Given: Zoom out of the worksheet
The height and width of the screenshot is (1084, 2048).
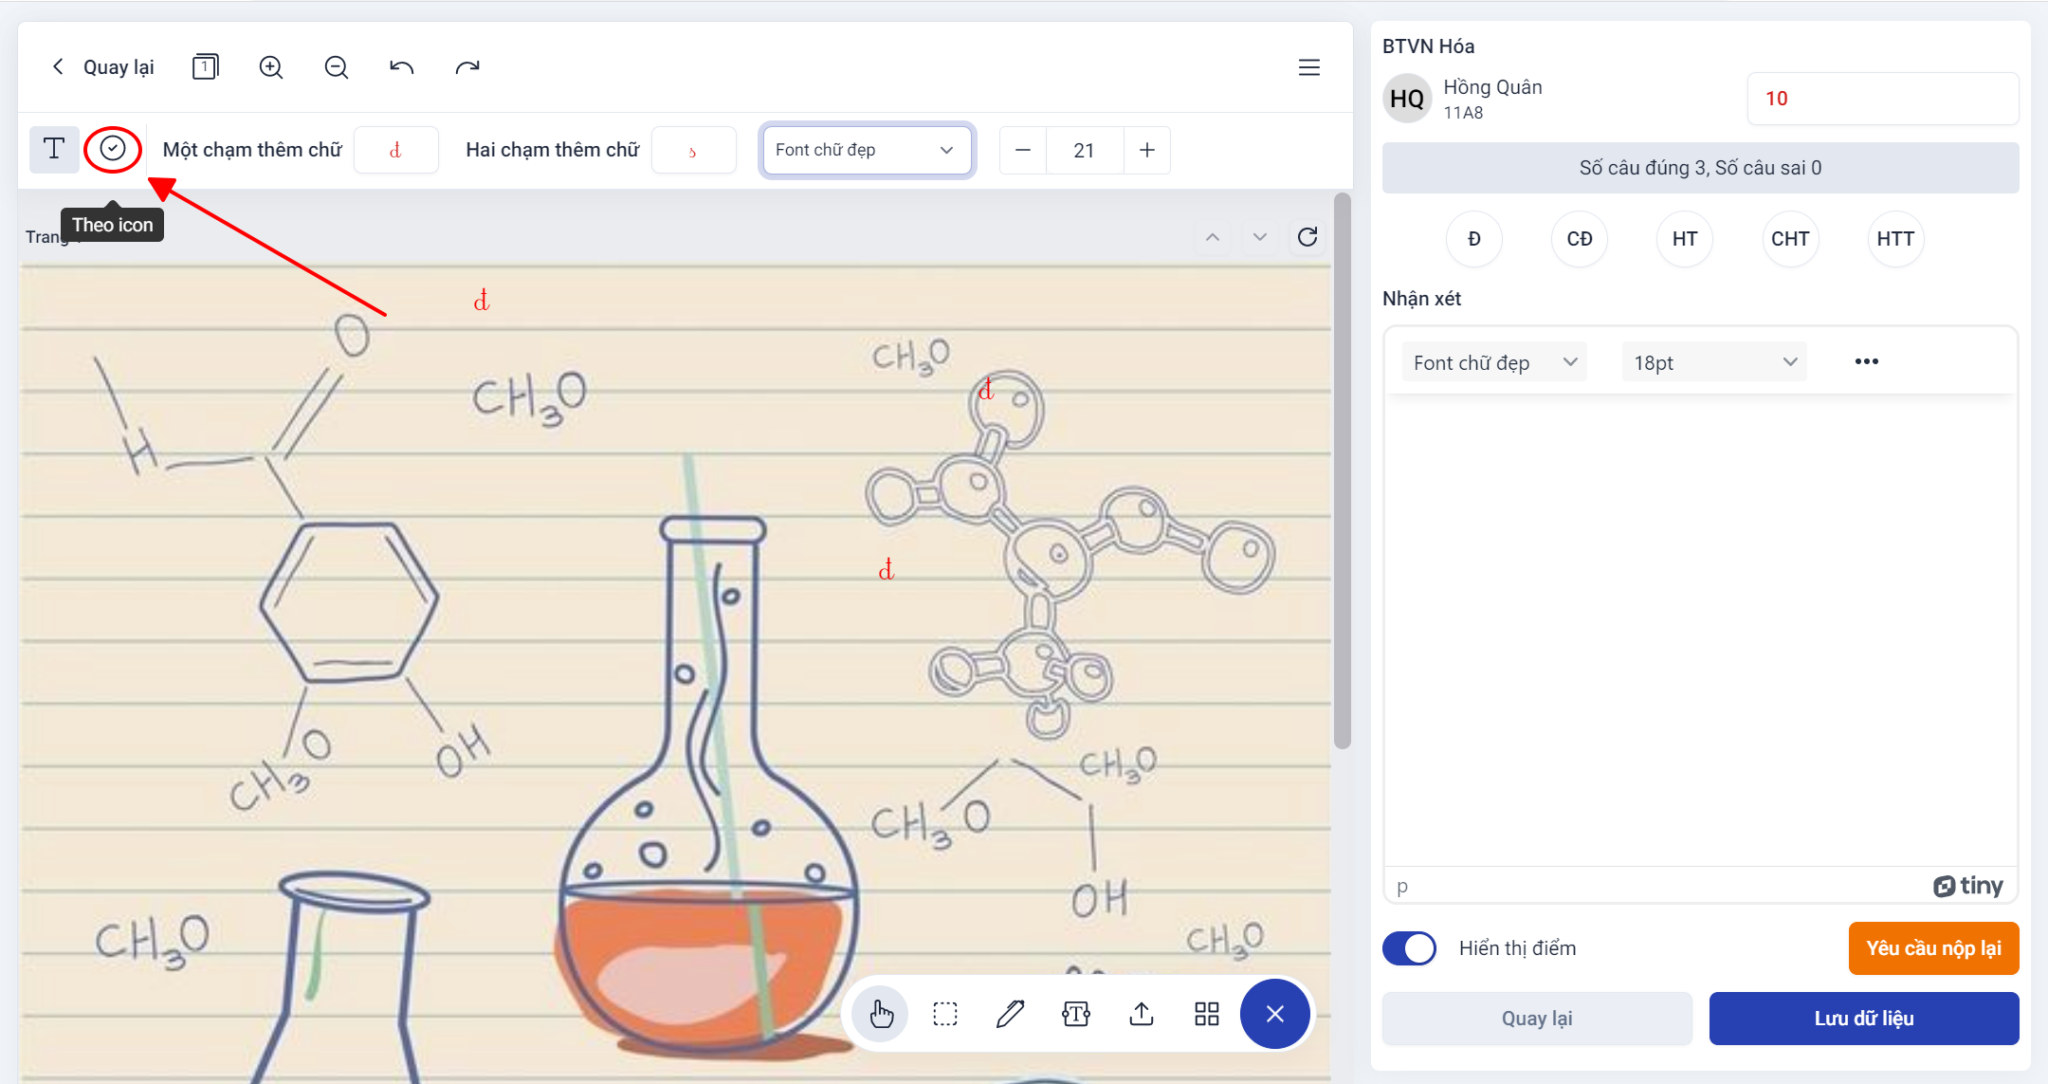Looking at the screenshot, I should tap(336, 66).
